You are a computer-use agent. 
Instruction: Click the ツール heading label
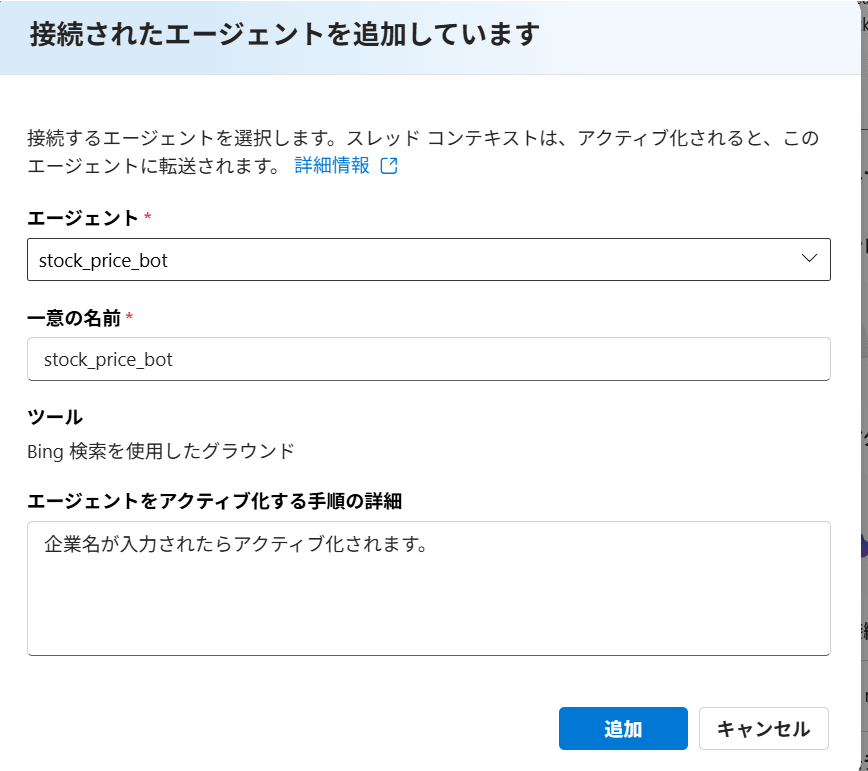click(55, 417)
